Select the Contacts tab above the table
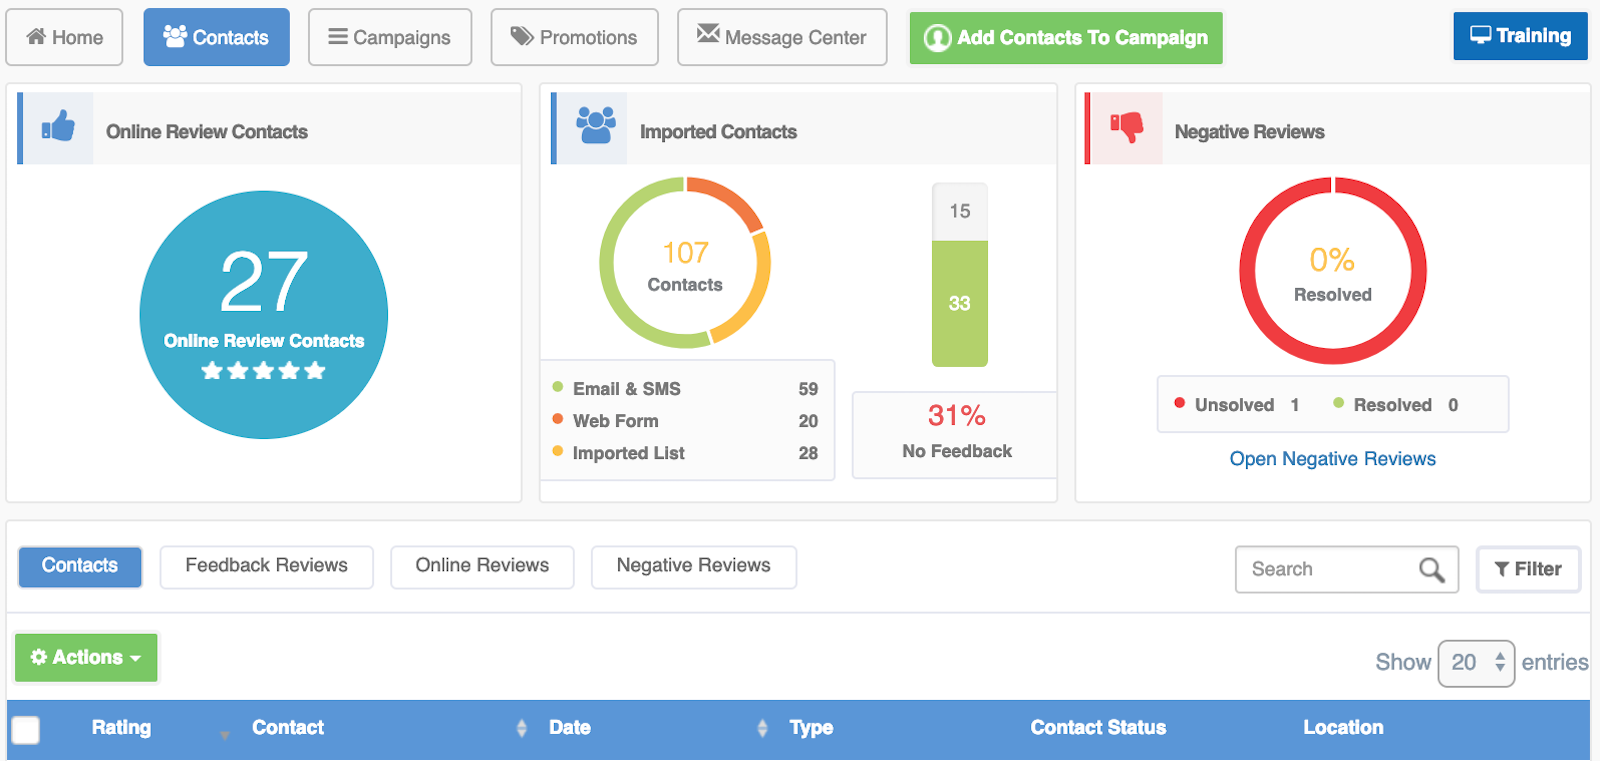This screenshot has width=1600, height=761. (x=80, y=566)
